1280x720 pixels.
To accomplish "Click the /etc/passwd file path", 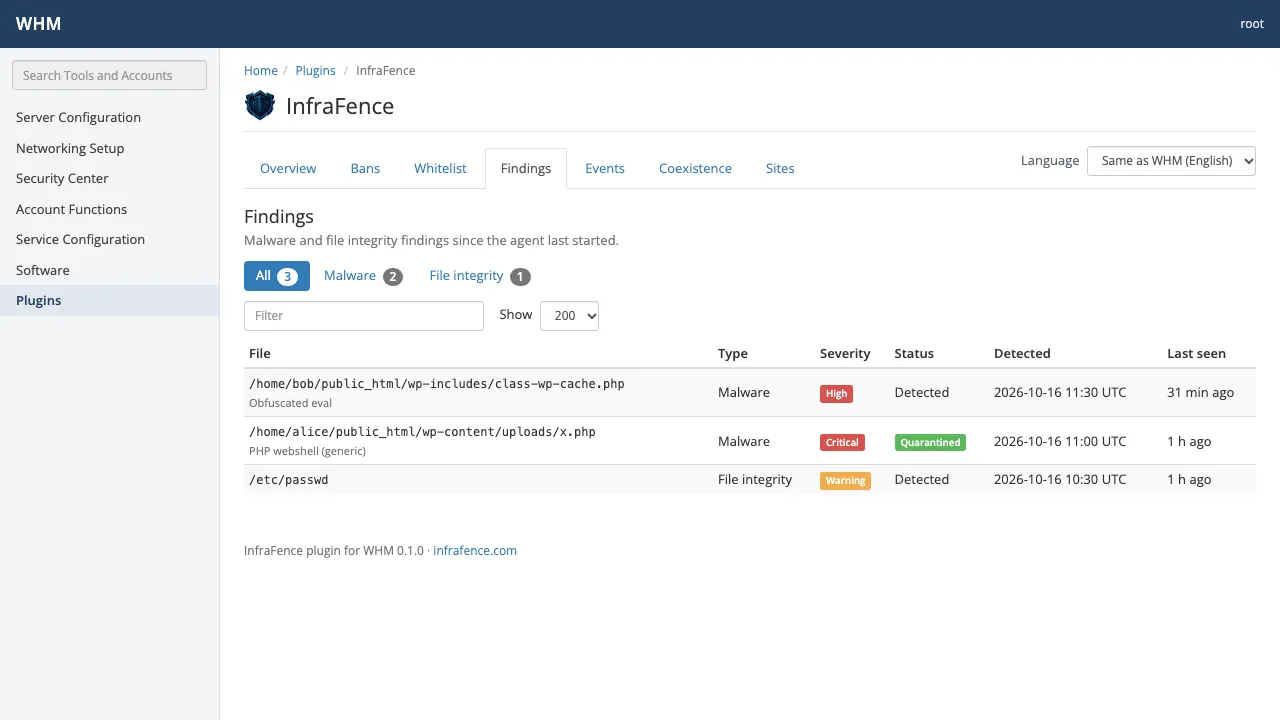I will point(289,480).
